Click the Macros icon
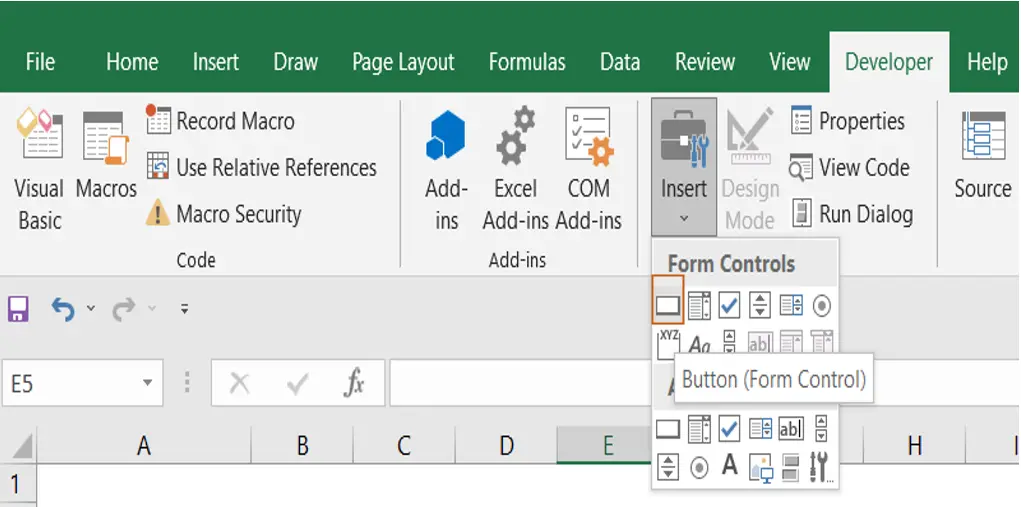Viewport: 1021px width, 507px height. [106, 156]
